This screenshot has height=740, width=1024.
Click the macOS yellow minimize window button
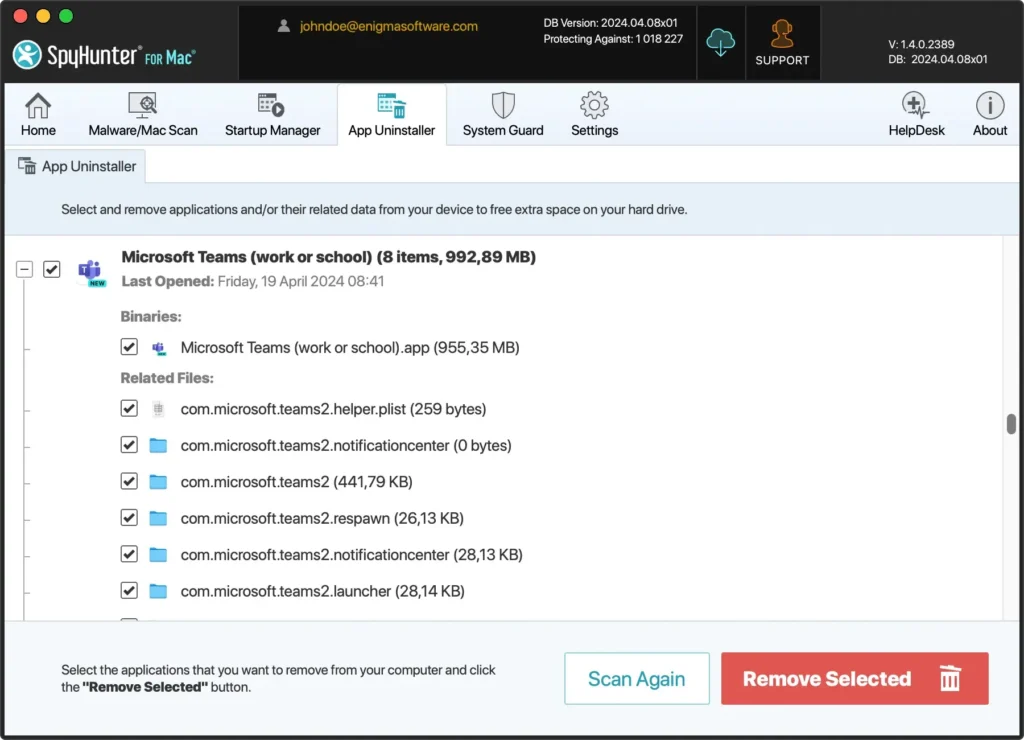pos(43,16)
